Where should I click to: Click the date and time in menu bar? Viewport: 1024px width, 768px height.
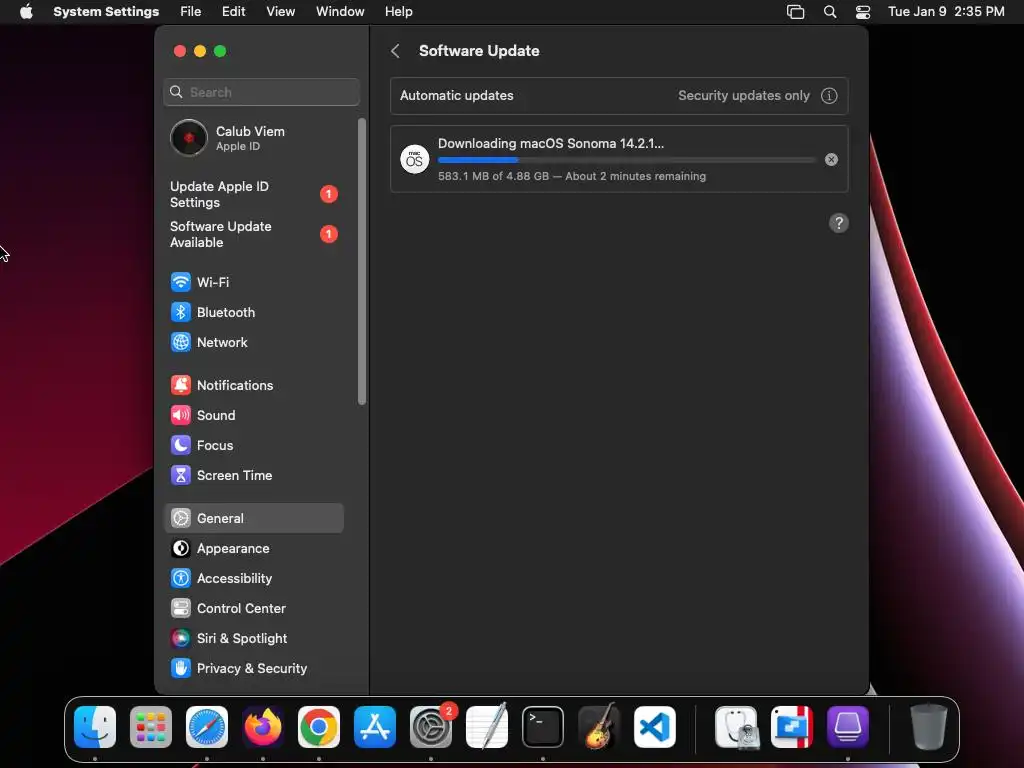point(946,12)
